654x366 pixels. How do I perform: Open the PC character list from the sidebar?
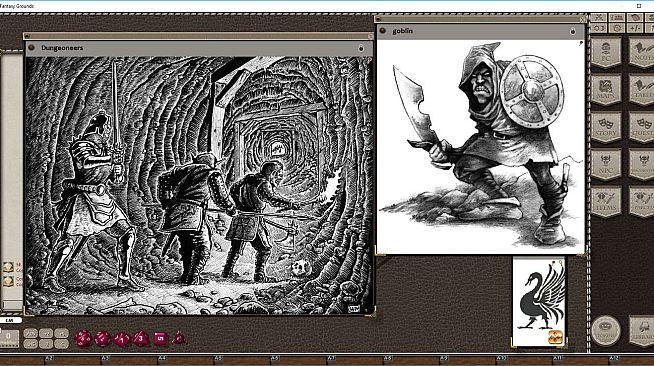606,52
